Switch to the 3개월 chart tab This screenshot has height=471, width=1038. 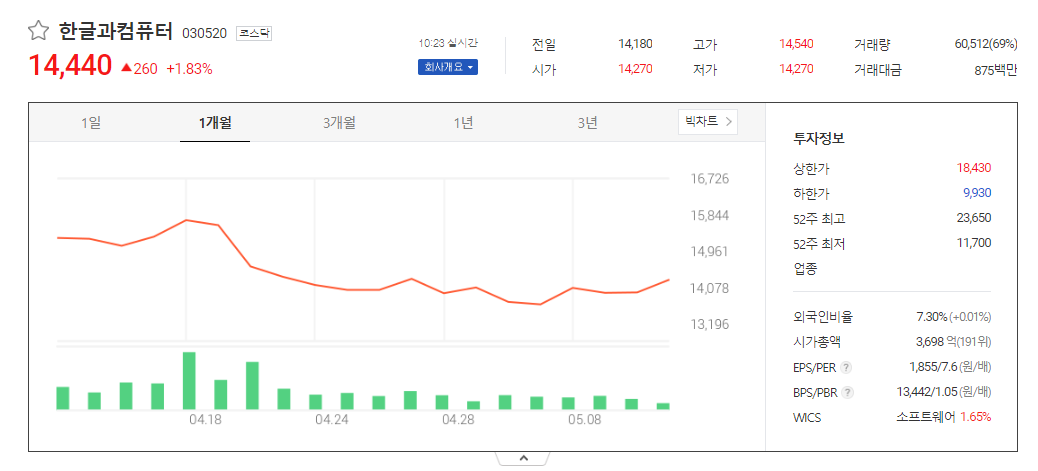point(339,123)
